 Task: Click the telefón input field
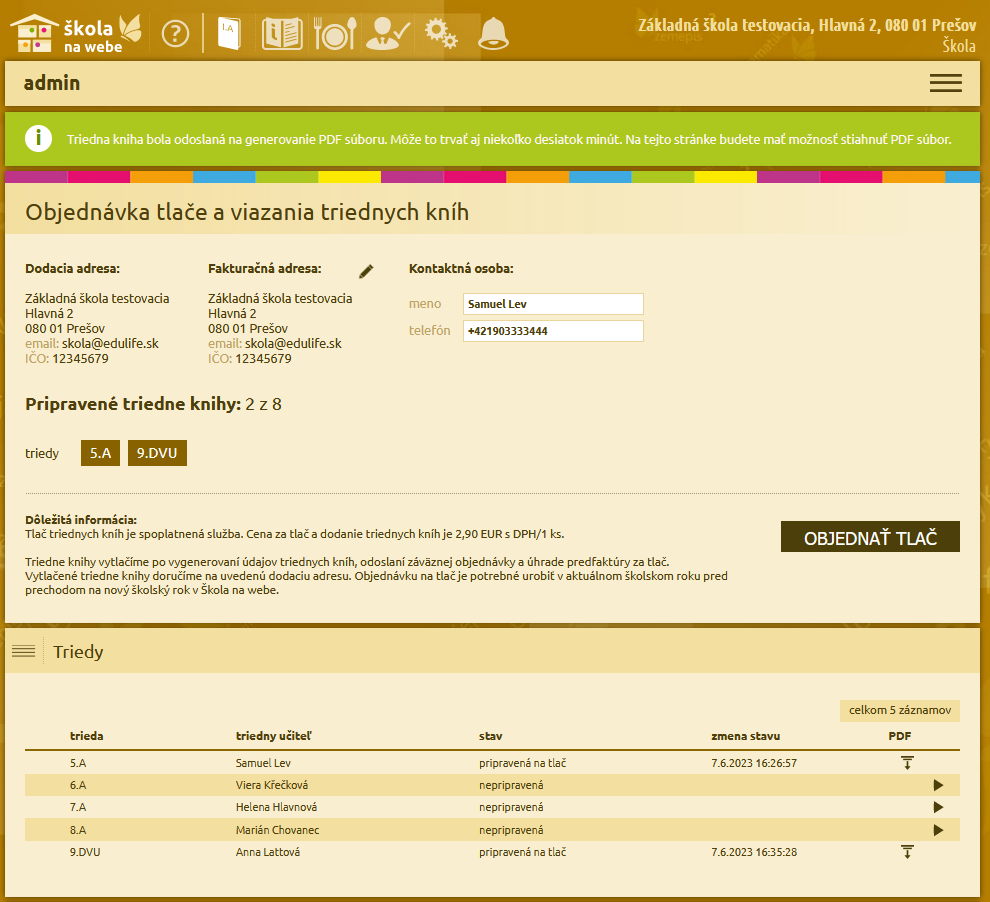coord(553,331)
